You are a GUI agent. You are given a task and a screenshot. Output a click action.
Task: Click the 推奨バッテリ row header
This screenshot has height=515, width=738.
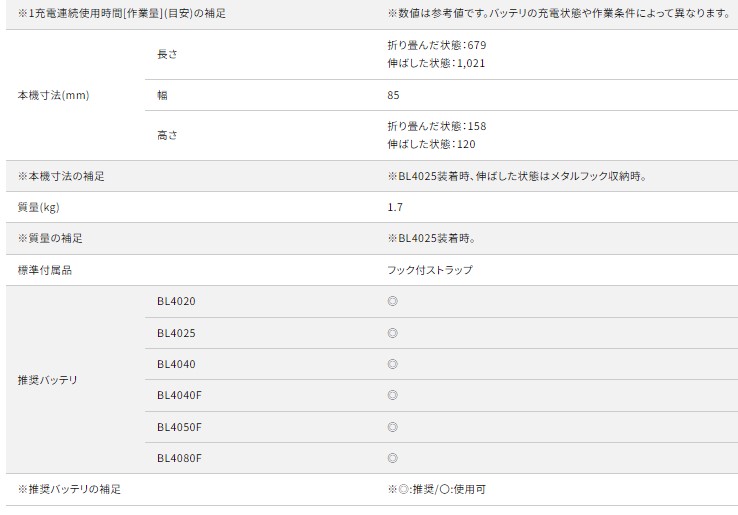click(47, 380)
